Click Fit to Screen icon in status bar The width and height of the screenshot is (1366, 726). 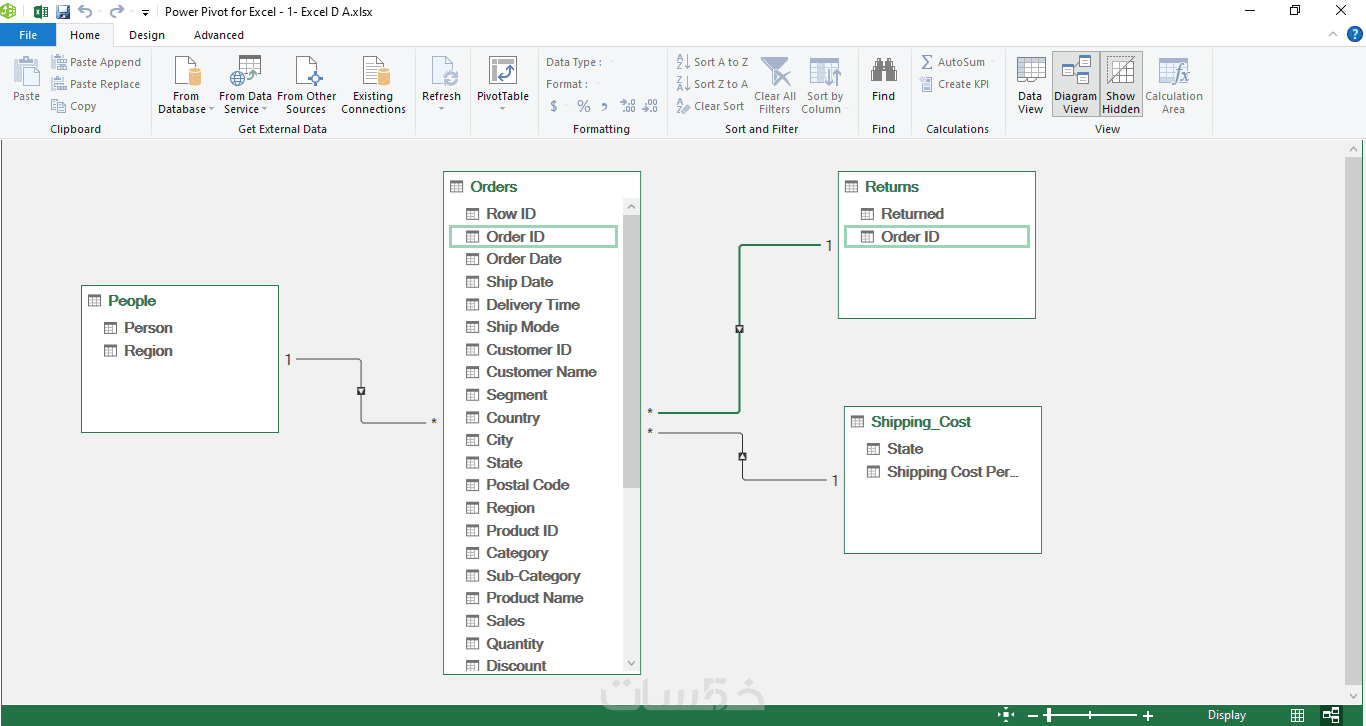pos(1006,715)
